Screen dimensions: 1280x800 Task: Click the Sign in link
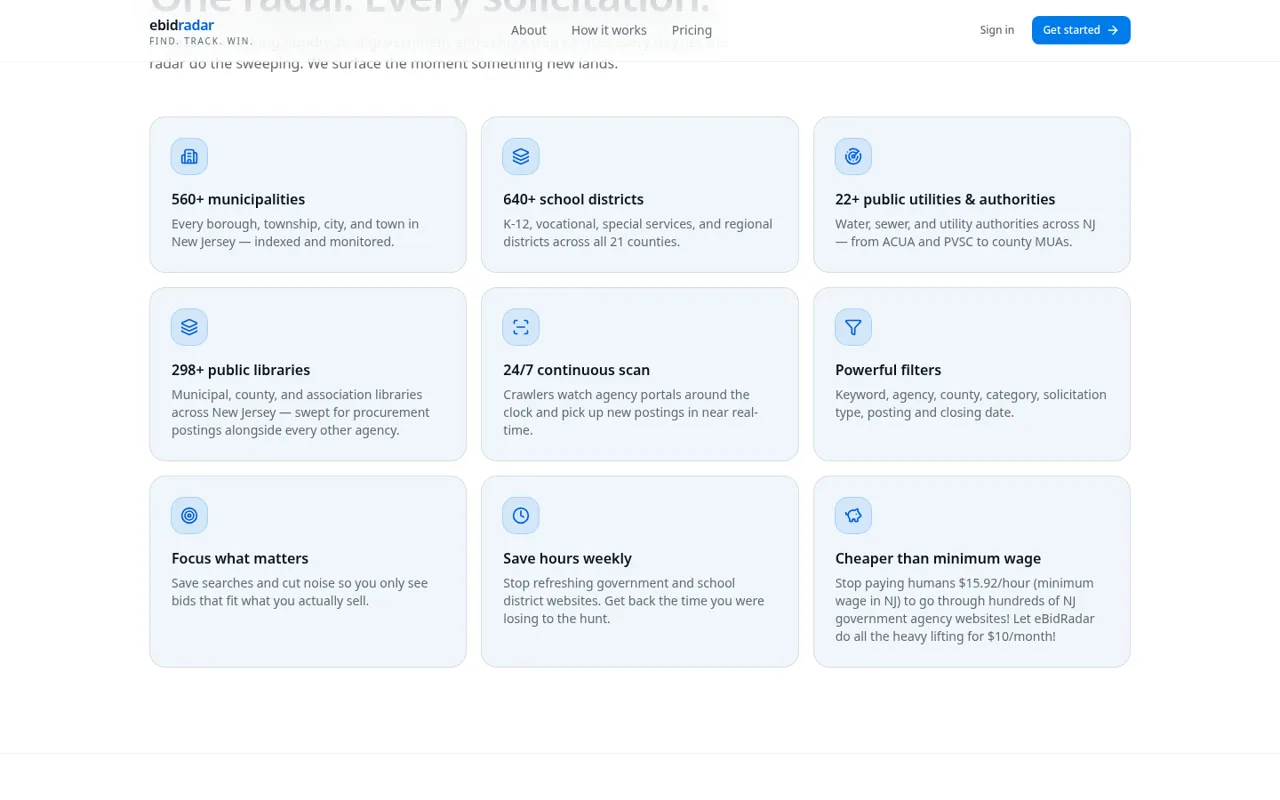[997, 30]
